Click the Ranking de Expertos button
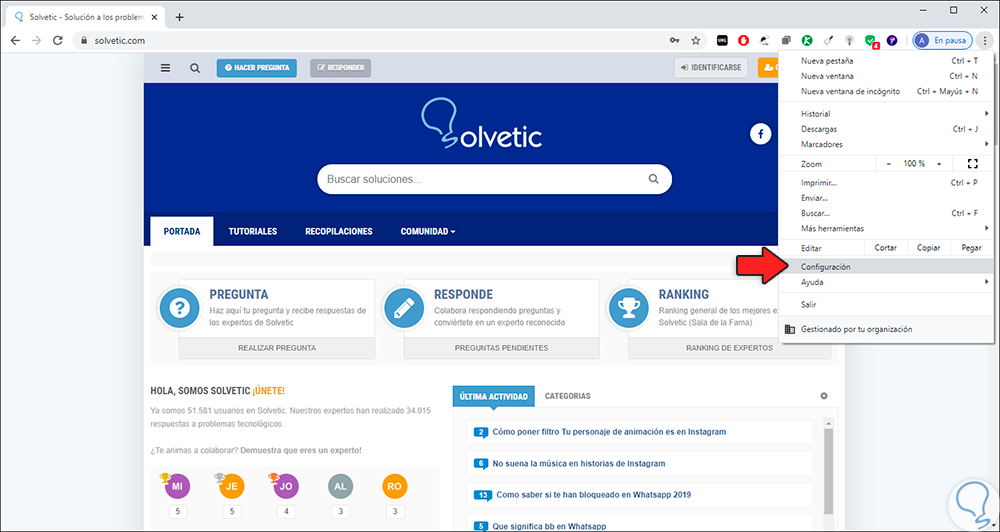The height and width of the screenshot is (532, 1000). tap(729, 348)
